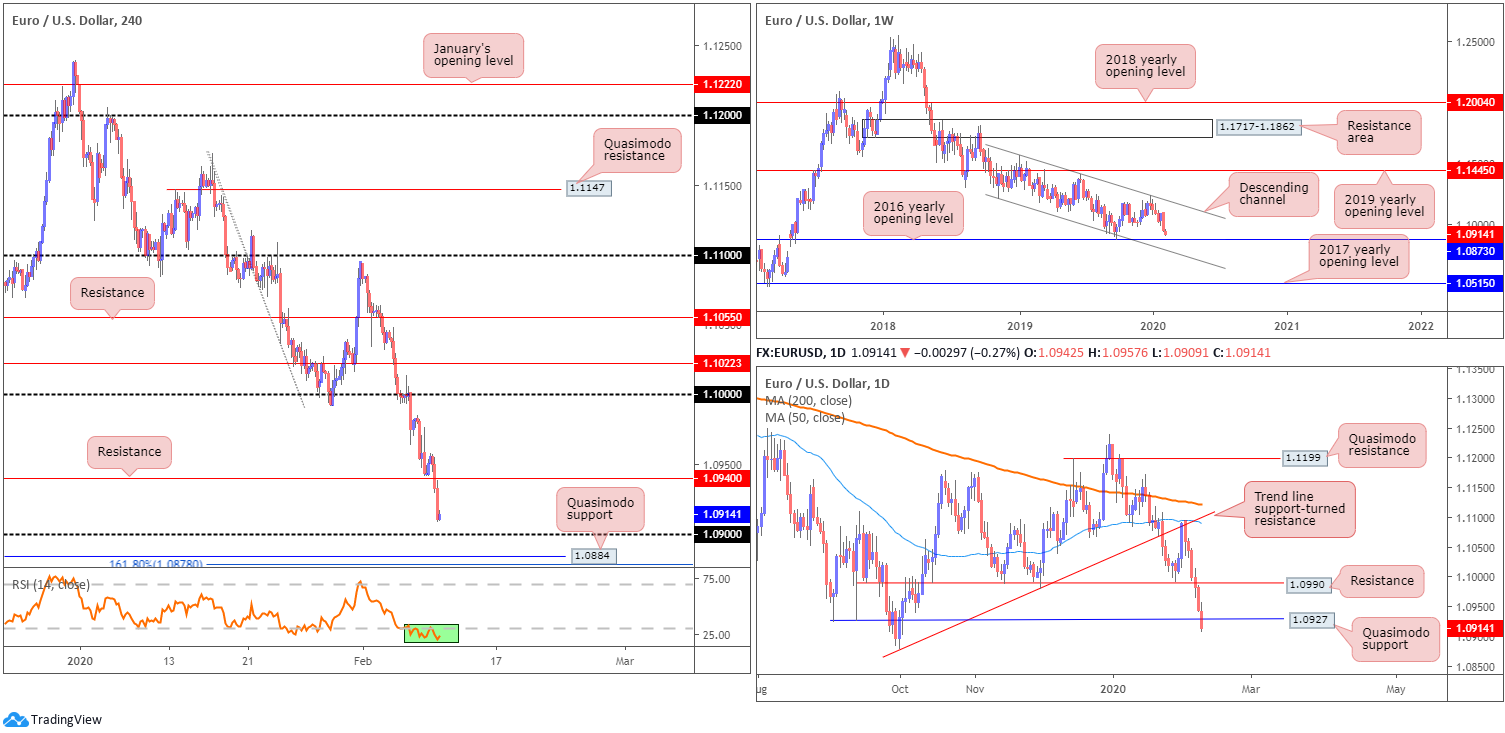Click the 1.11000 price tag
The height and width of the screenshot is (733, 1505).
pos(720,256)
